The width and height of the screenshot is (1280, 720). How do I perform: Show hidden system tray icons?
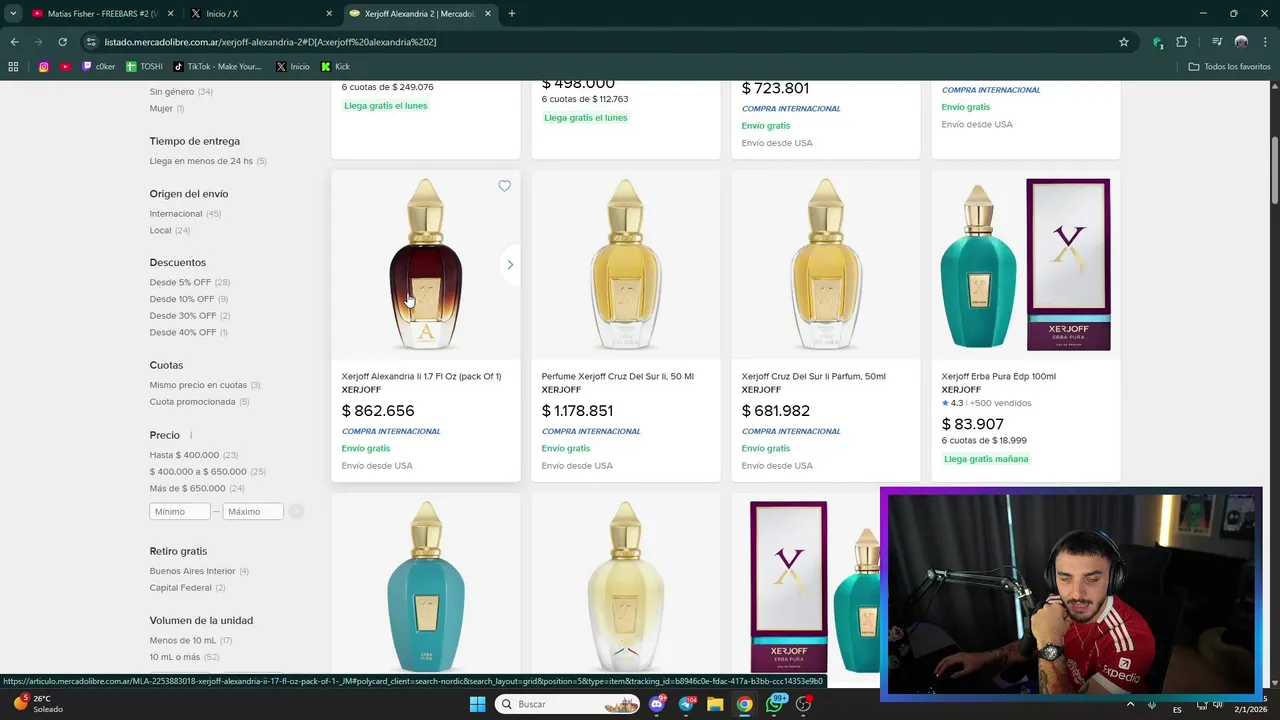tap(1131, 704)
